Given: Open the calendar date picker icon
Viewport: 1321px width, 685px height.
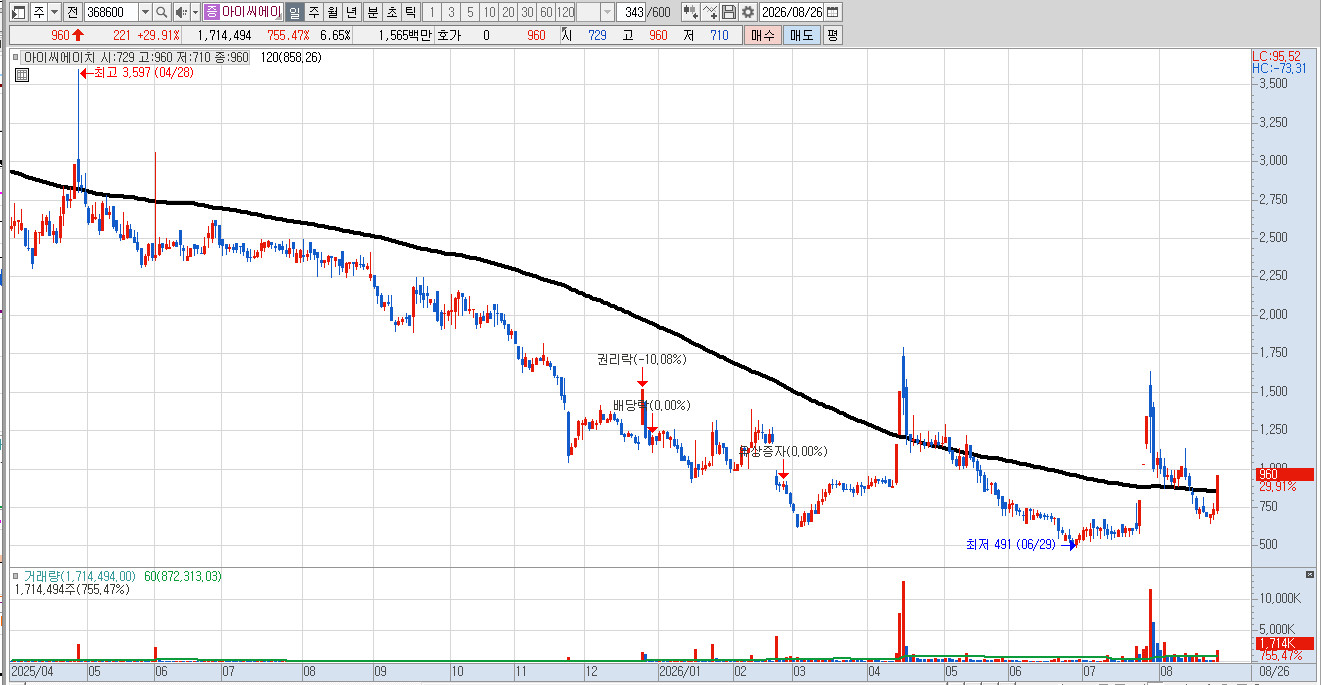Looking at the screenshot, I should [x=834, y=12].
